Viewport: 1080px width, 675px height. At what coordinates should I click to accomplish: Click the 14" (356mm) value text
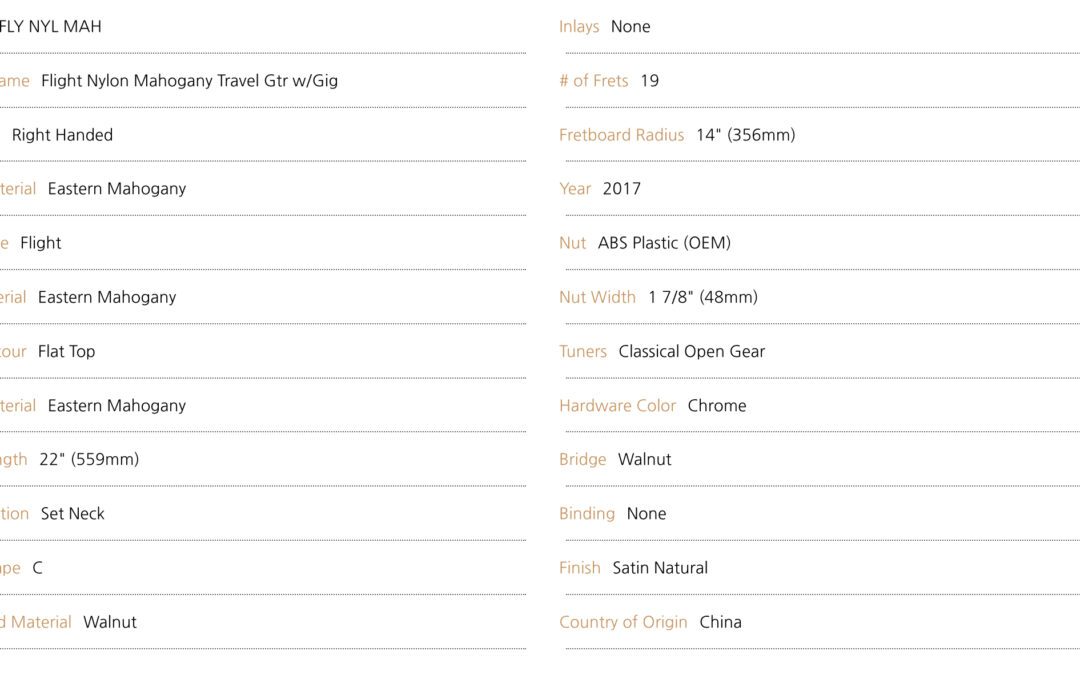745,135
